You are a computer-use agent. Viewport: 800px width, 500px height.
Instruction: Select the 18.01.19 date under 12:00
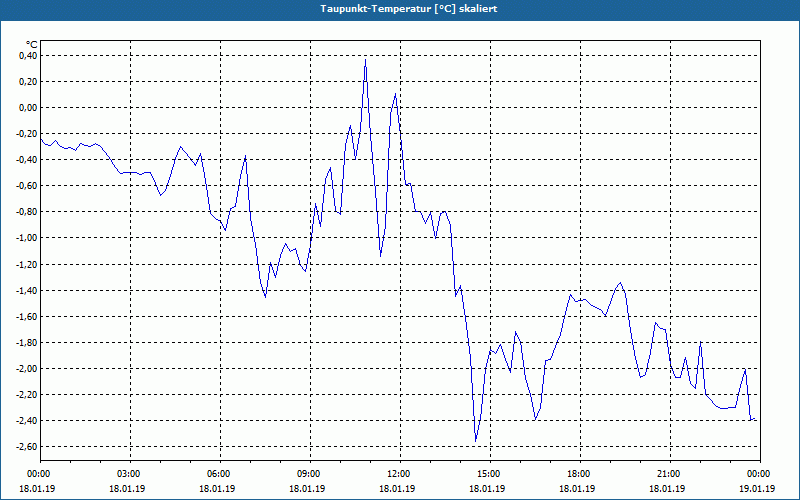coord(397,488)
